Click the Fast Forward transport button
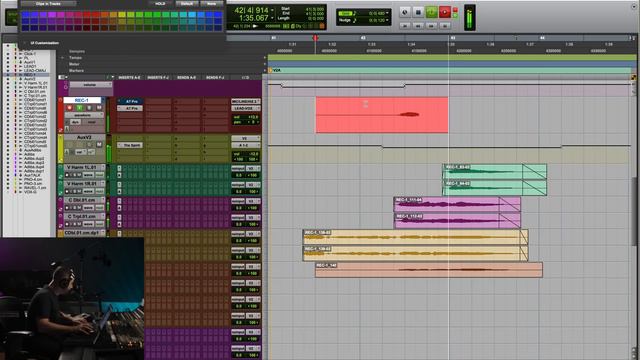The image size is (640, 360). pos(431,25)
